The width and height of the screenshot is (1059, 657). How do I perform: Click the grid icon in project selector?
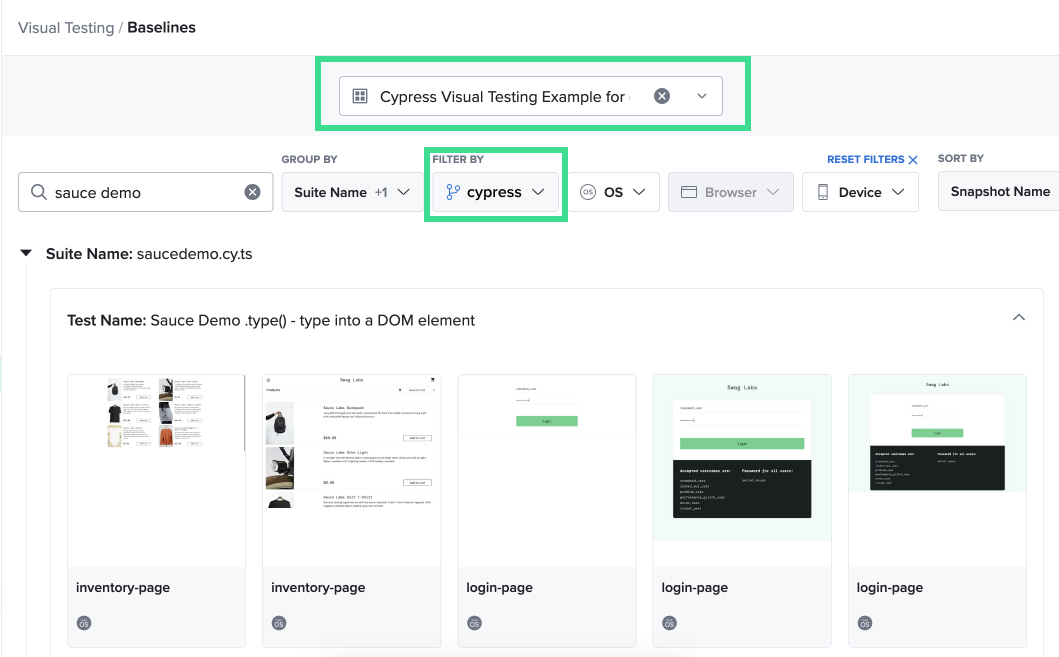pyautogui.click(x=360, y=96)
